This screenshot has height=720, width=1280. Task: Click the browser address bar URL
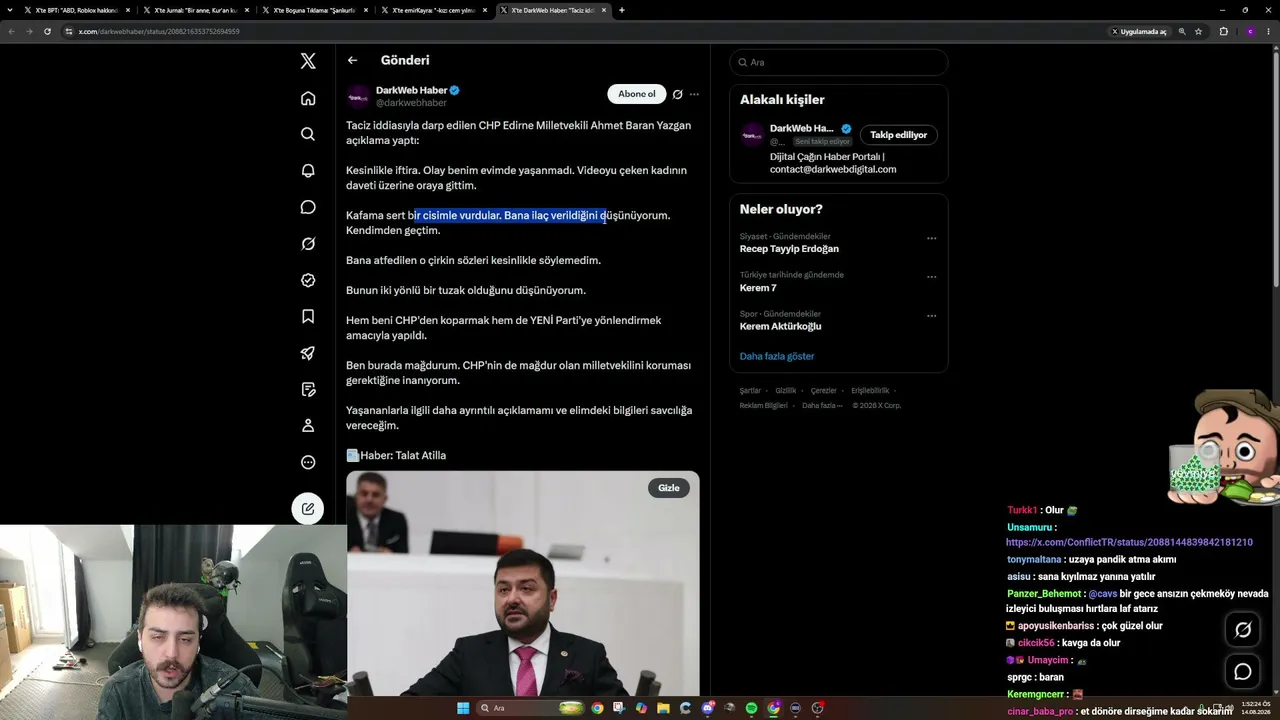pyautogui.click(x=159, y=31)
